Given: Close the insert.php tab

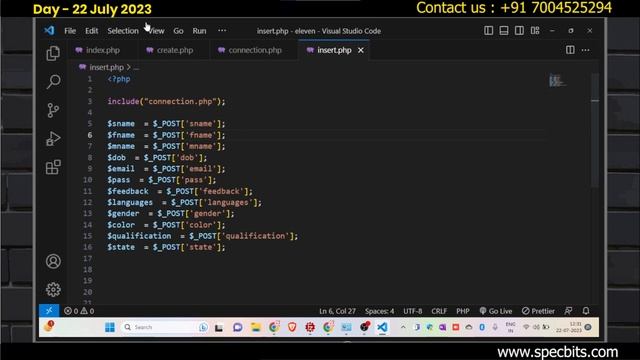Looking at the screenshot, I should point(361,50).
